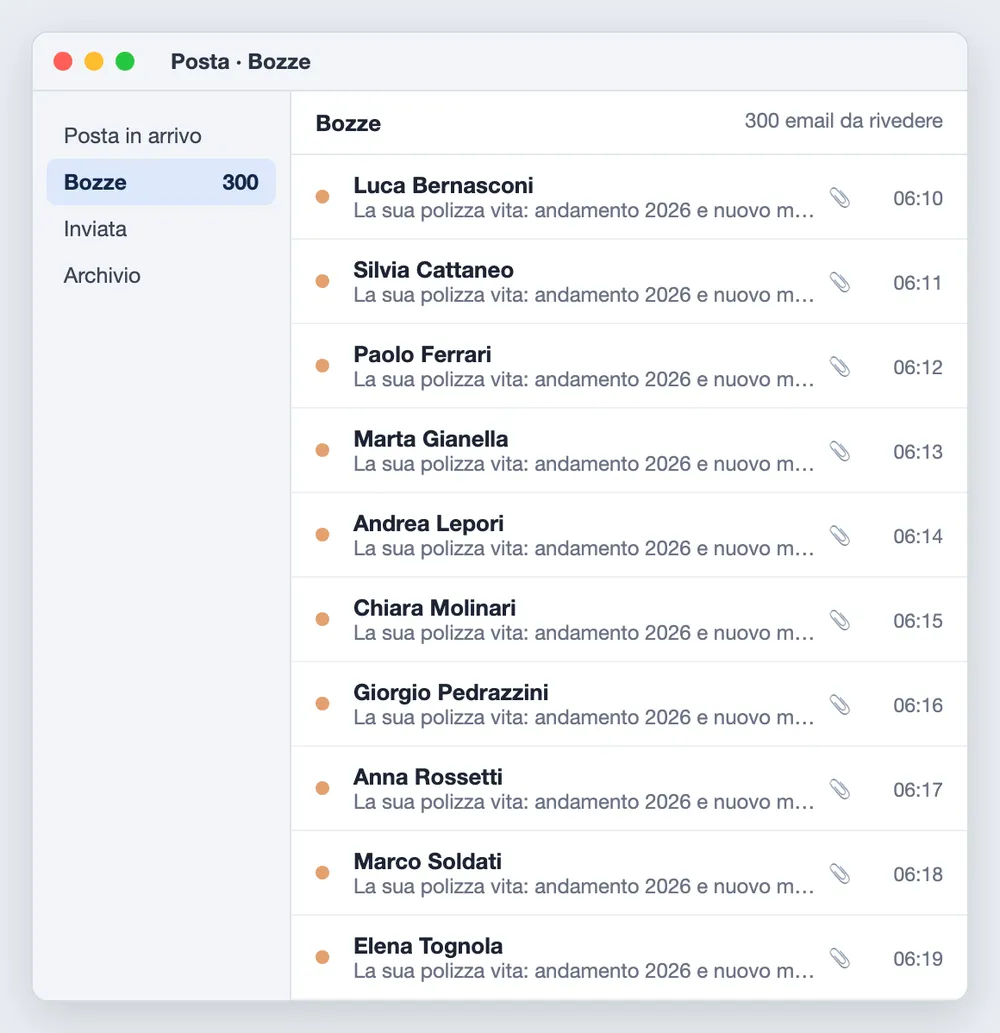
Task: Click the 'Posta · Bozze' window title
Action: (240, 61)
